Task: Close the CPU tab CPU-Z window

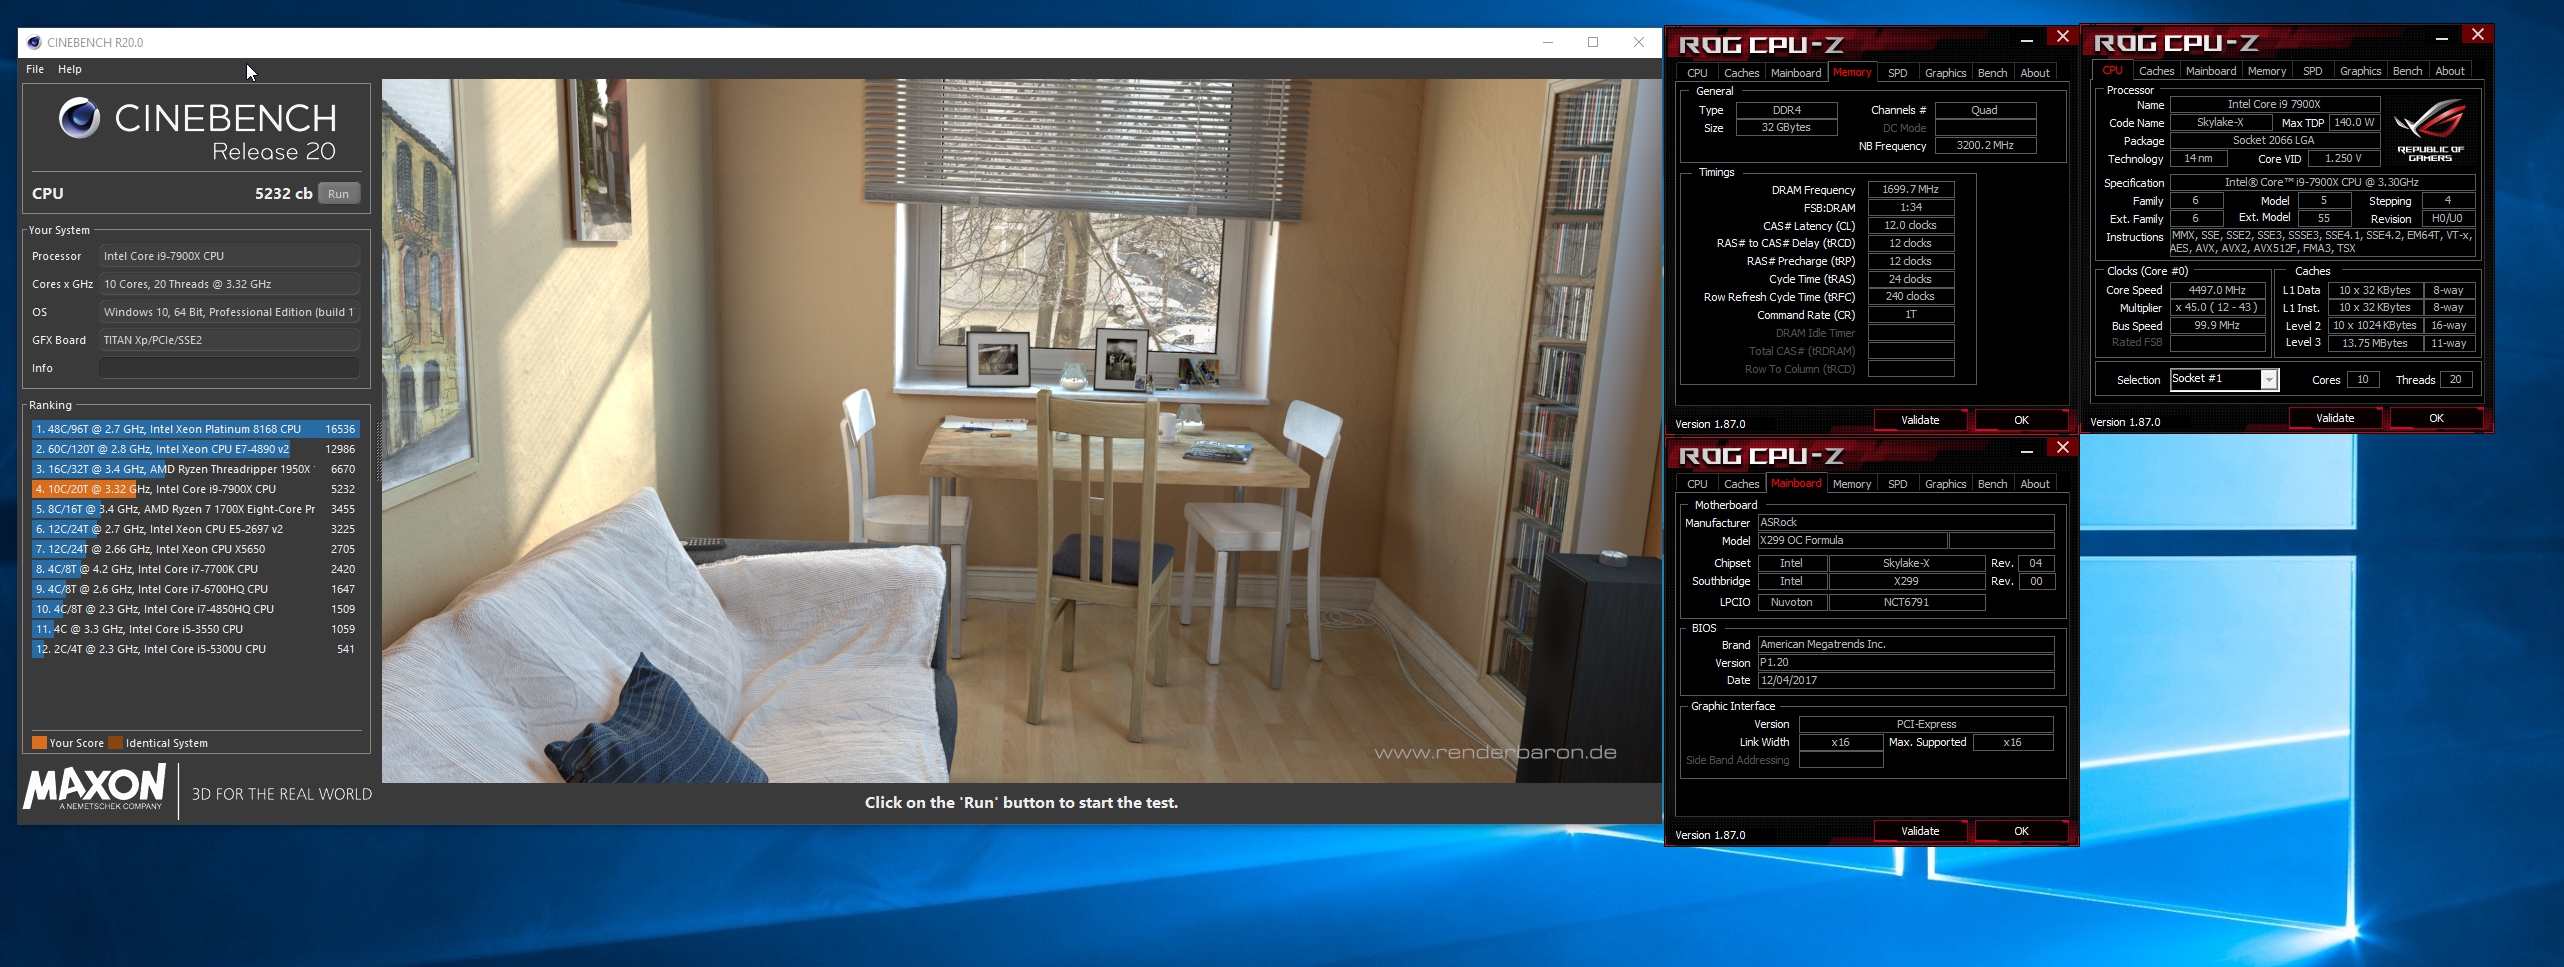Action: point(2477,35)
